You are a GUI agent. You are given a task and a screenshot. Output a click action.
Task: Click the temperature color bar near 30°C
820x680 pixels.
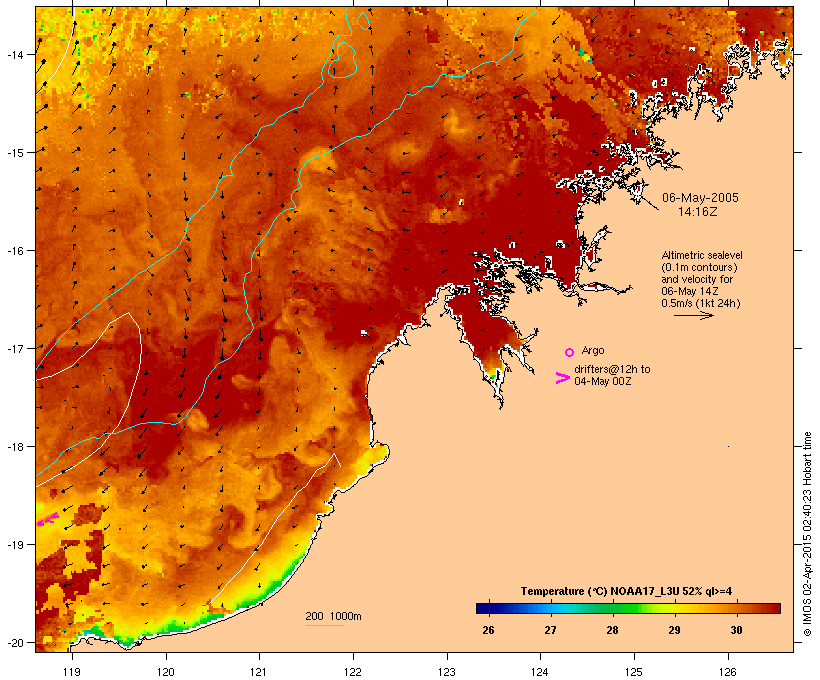pyautogui.click(x=736, y=608)
